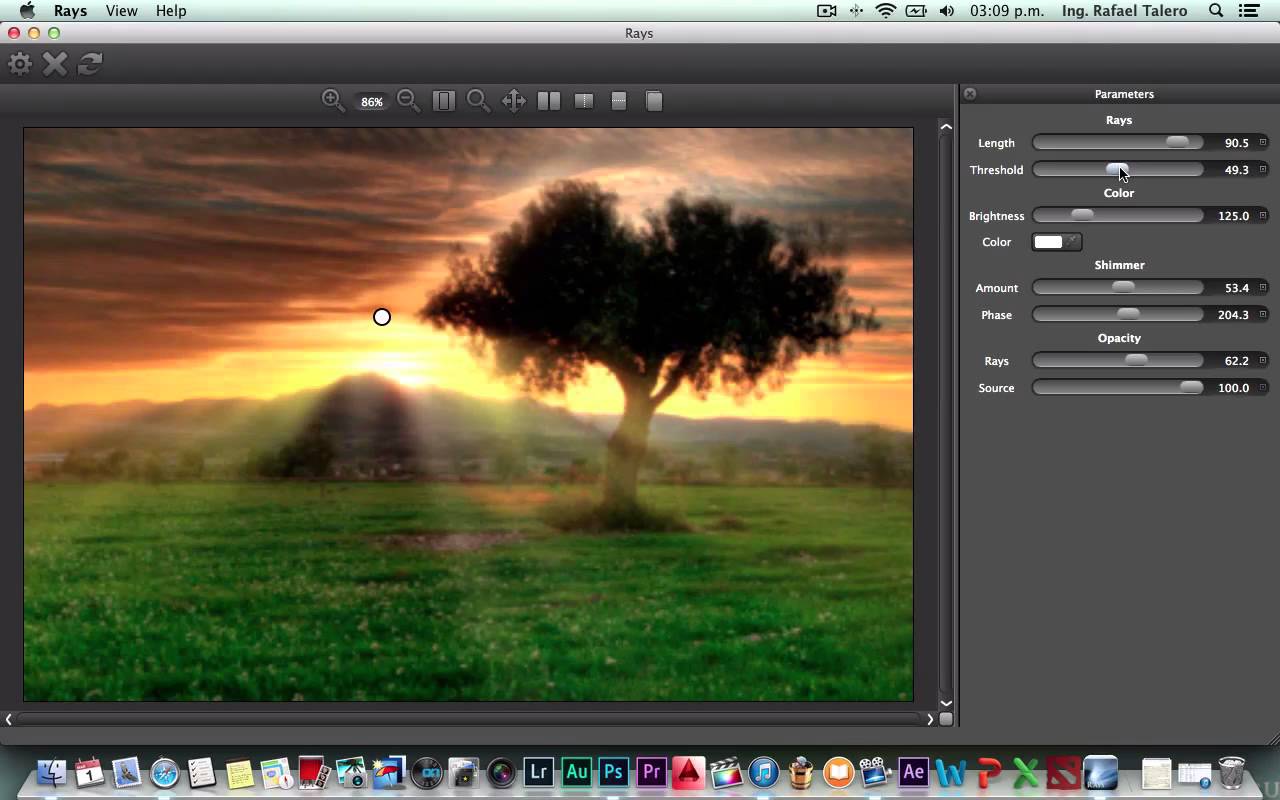Screen dimensions: 1280x800
Task: Click the horizontal scrollbar left arrow
Action: [x=9, y=718]
